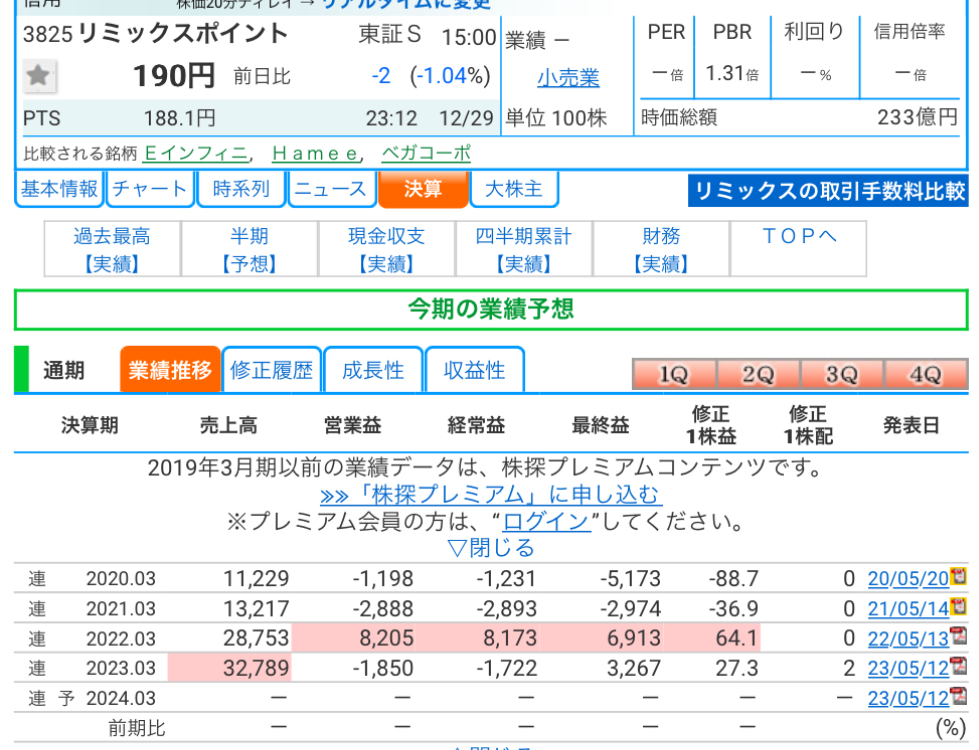Click 時価総額 value 233億円

pos(917,117)
